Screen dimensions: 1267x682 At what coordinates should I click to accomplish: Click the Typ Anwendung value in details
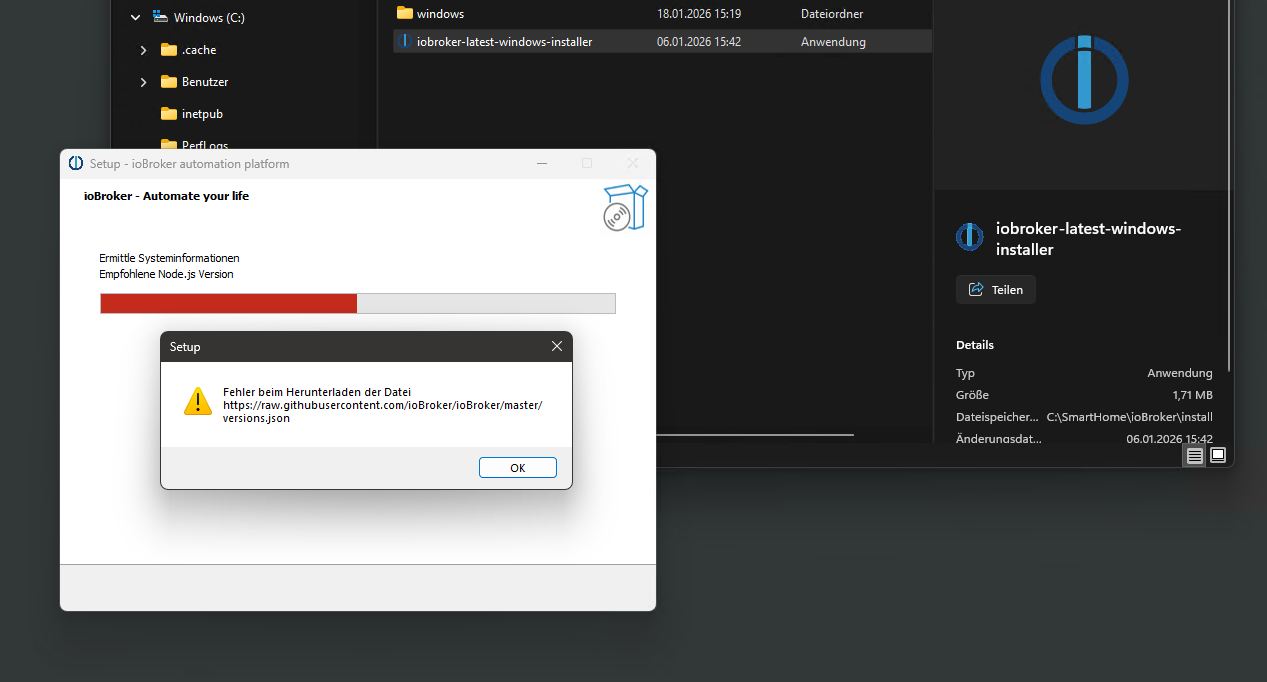pos(1180,373)
